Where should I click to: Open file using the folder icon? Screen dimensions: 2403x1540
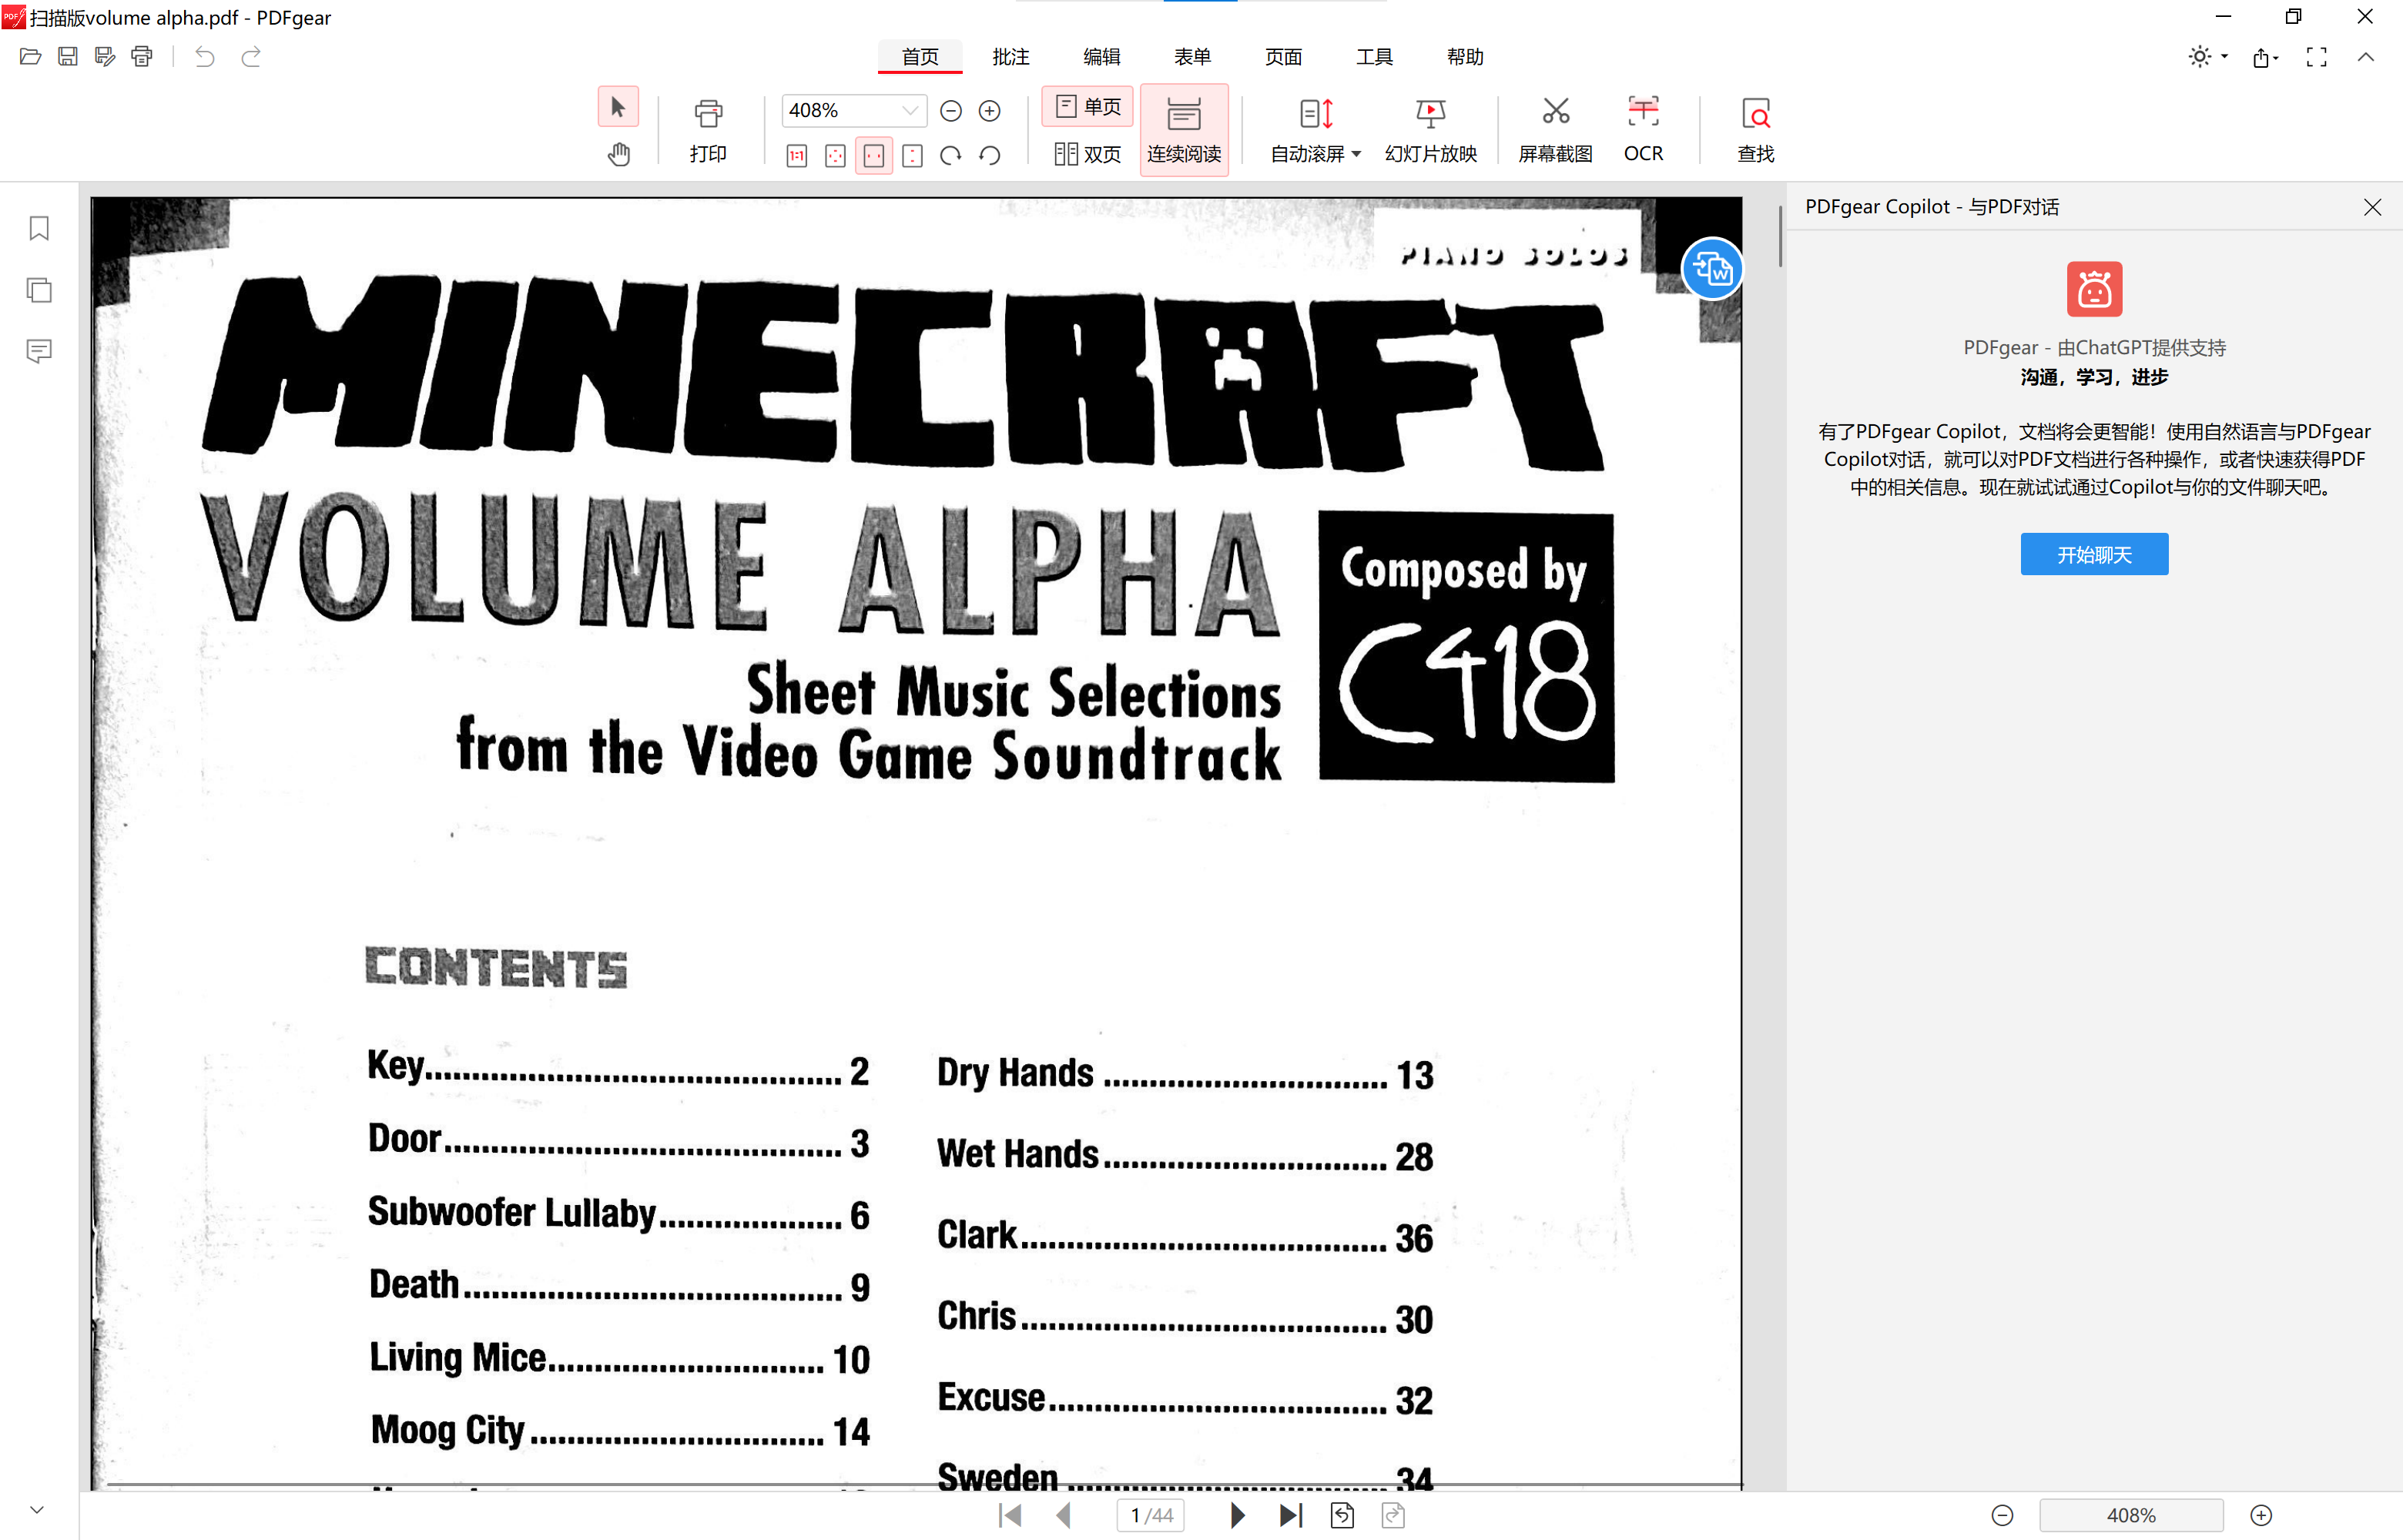coord(30,57)
